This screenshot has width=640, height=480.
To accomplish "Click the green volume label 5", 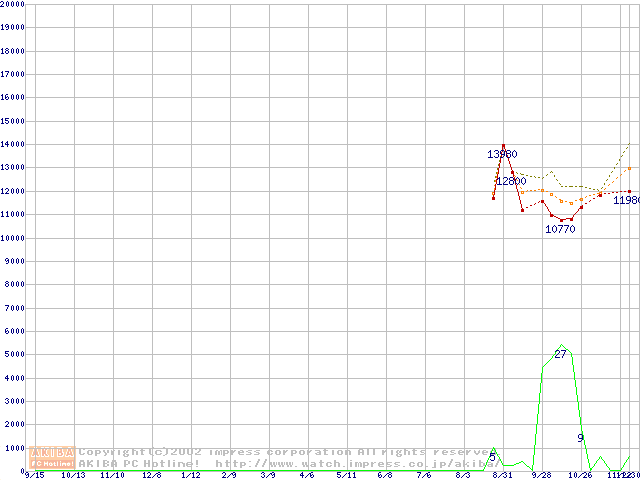I will click(x=492, y=457).
